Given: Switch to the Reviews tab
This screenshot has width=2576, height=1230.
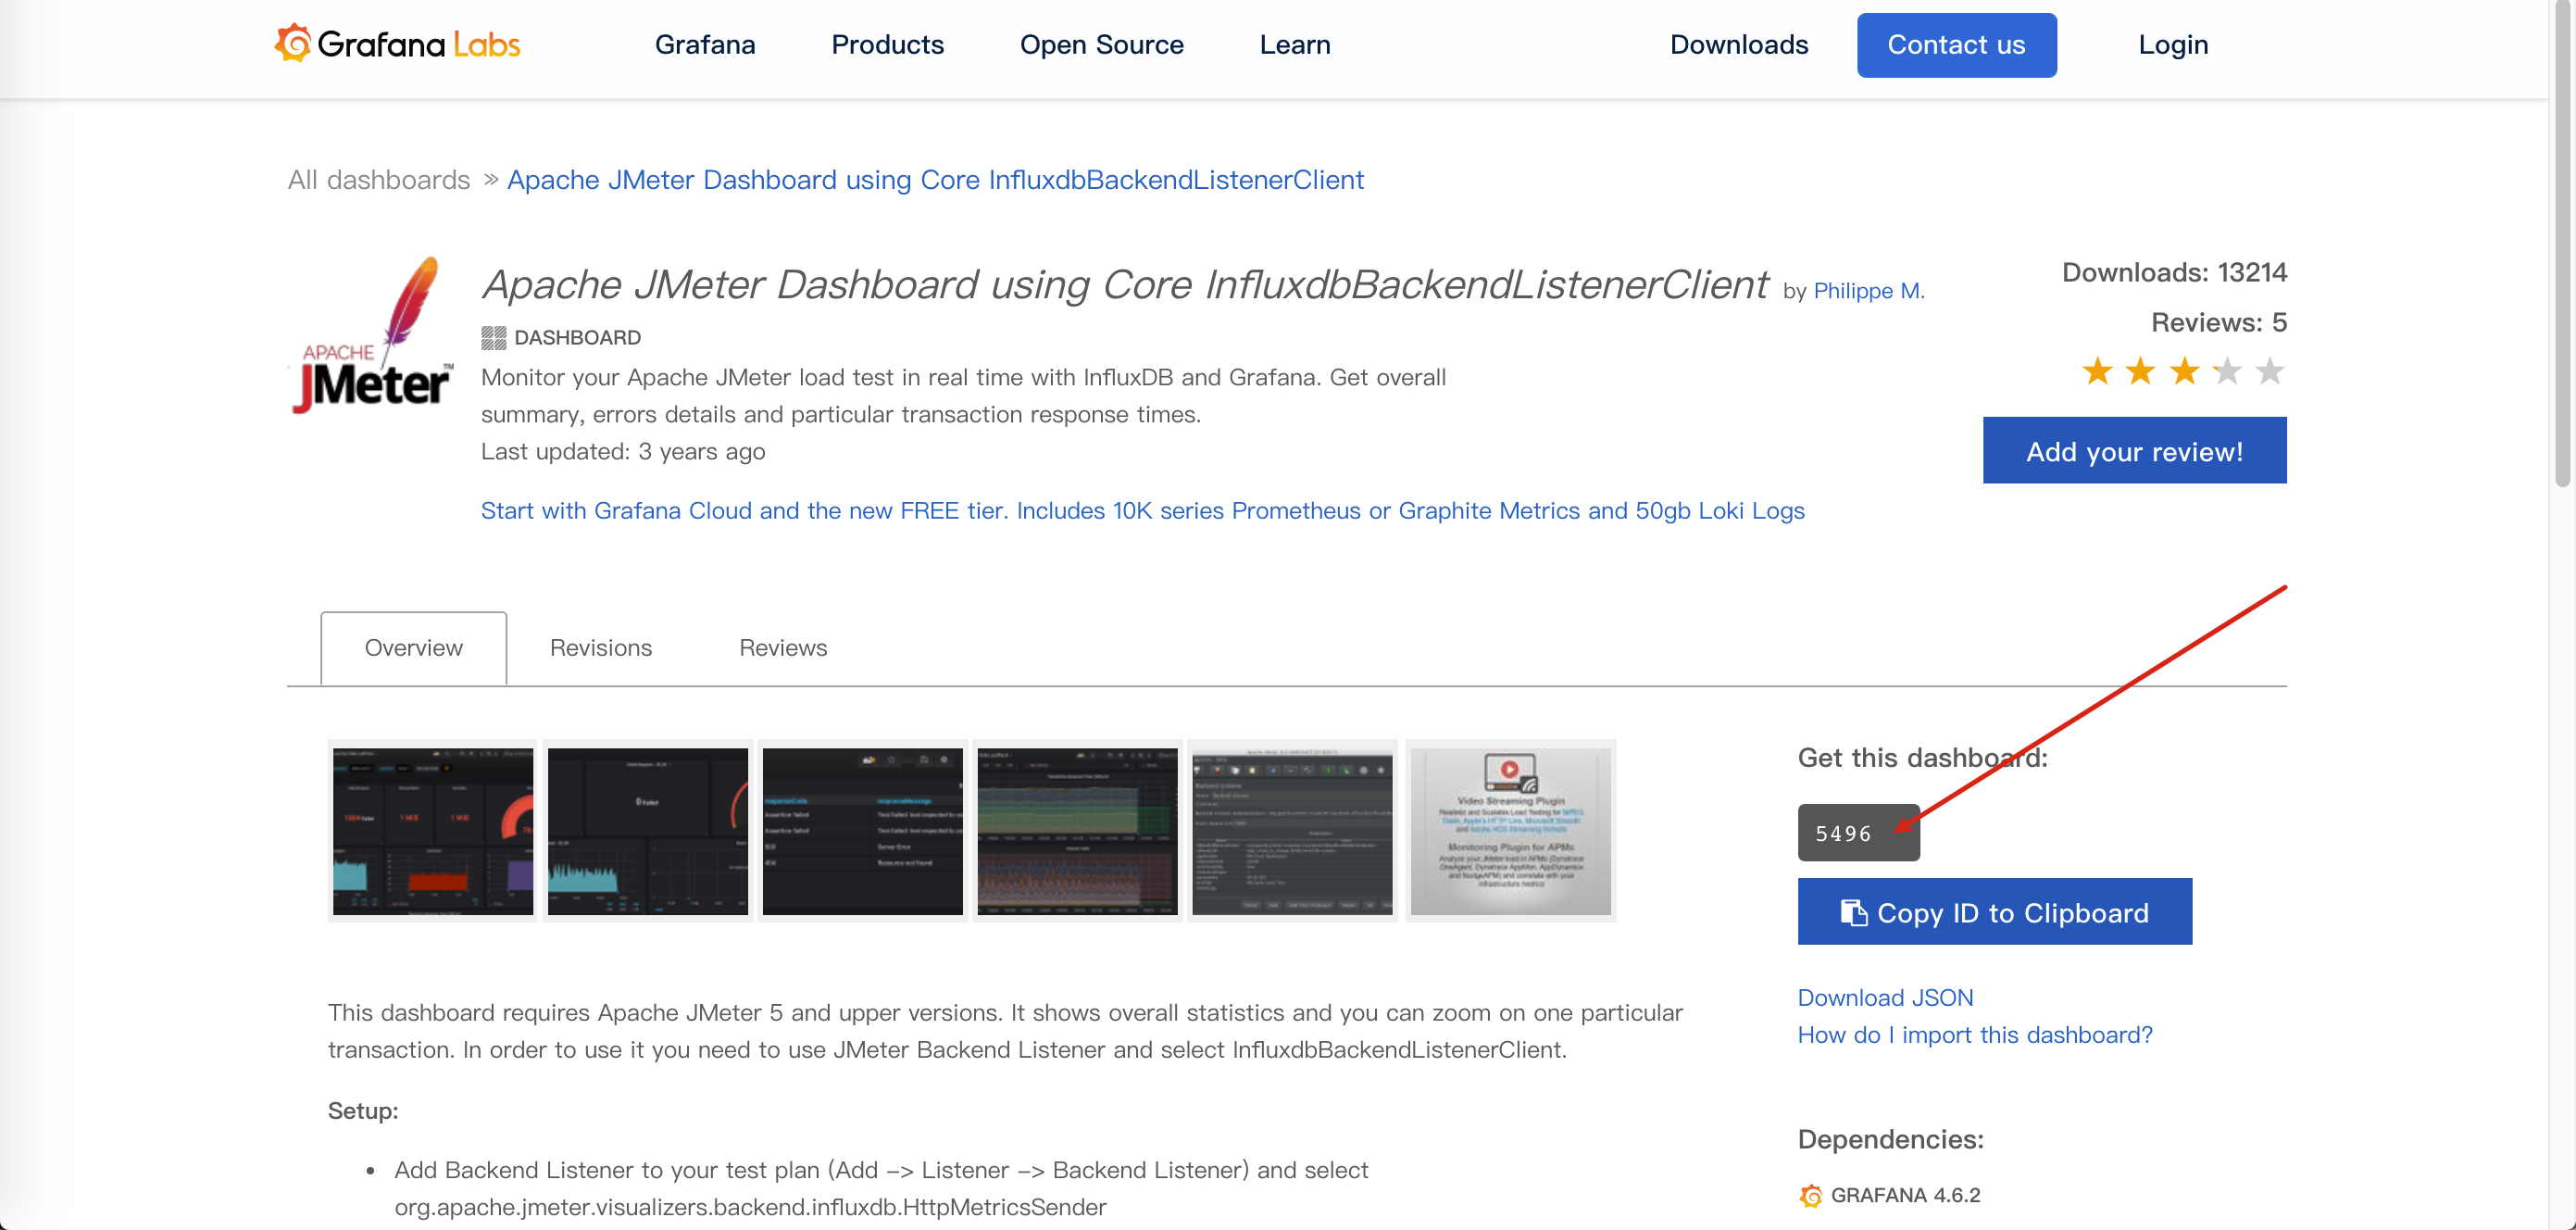Looking at the screenshot, I should pos(782,648).
